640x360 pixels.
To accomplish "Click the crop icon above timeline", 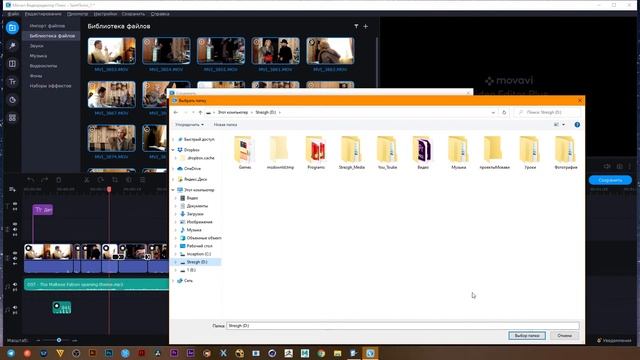I will tap(115, 180).
